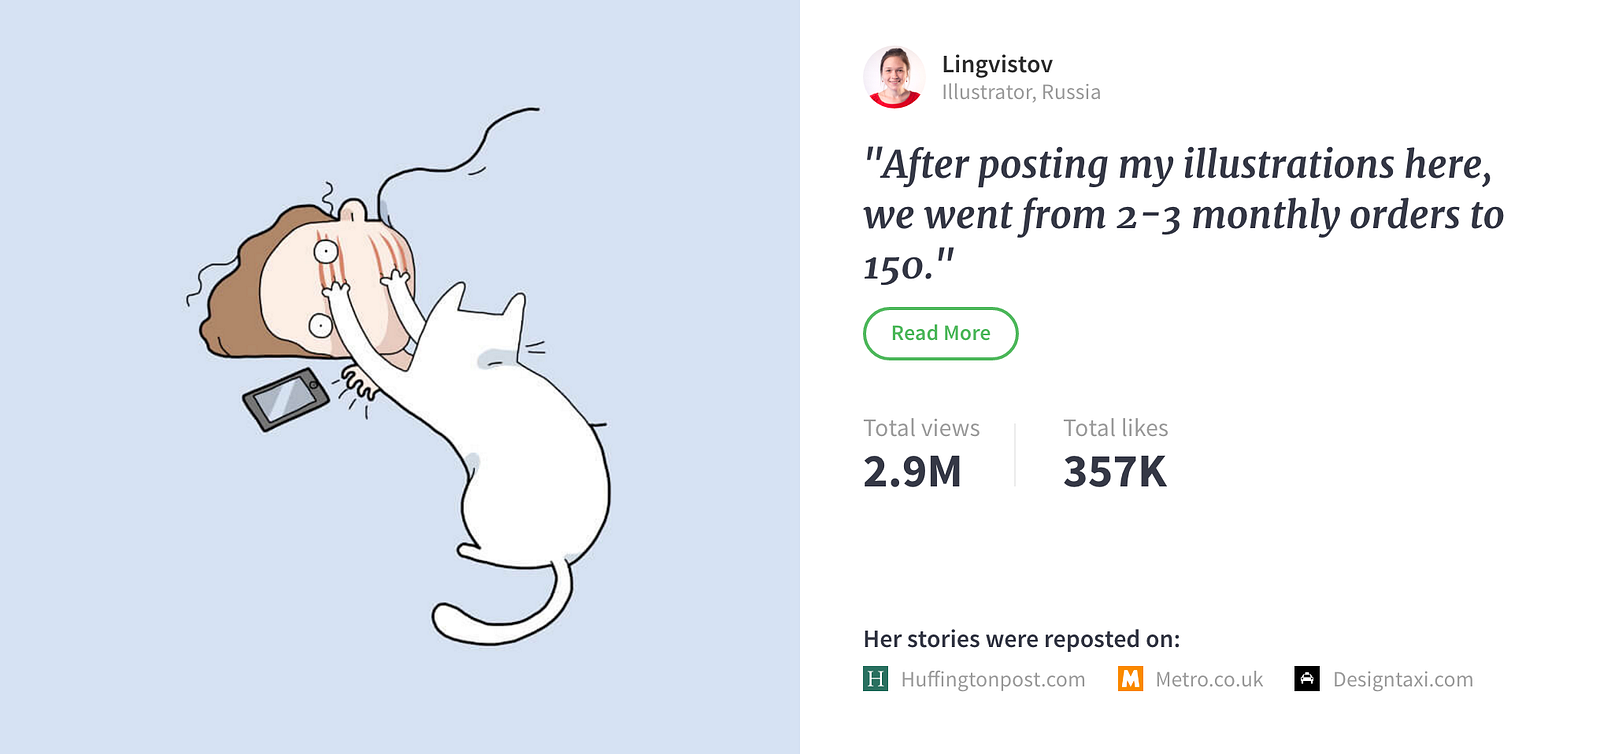Click the Total likes label
The height and width of the screenshot is (754, 1600).
[1115, 428]
